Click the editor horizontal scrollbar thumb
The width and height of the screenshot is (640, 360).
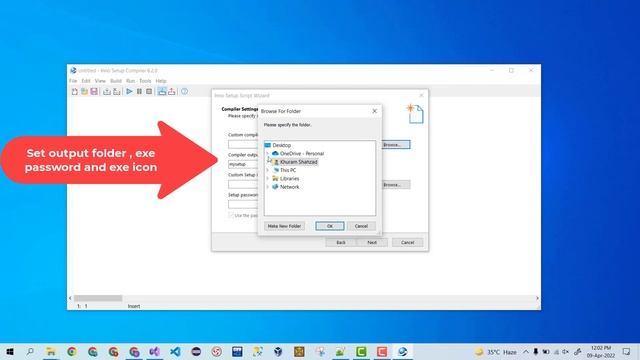98,298
